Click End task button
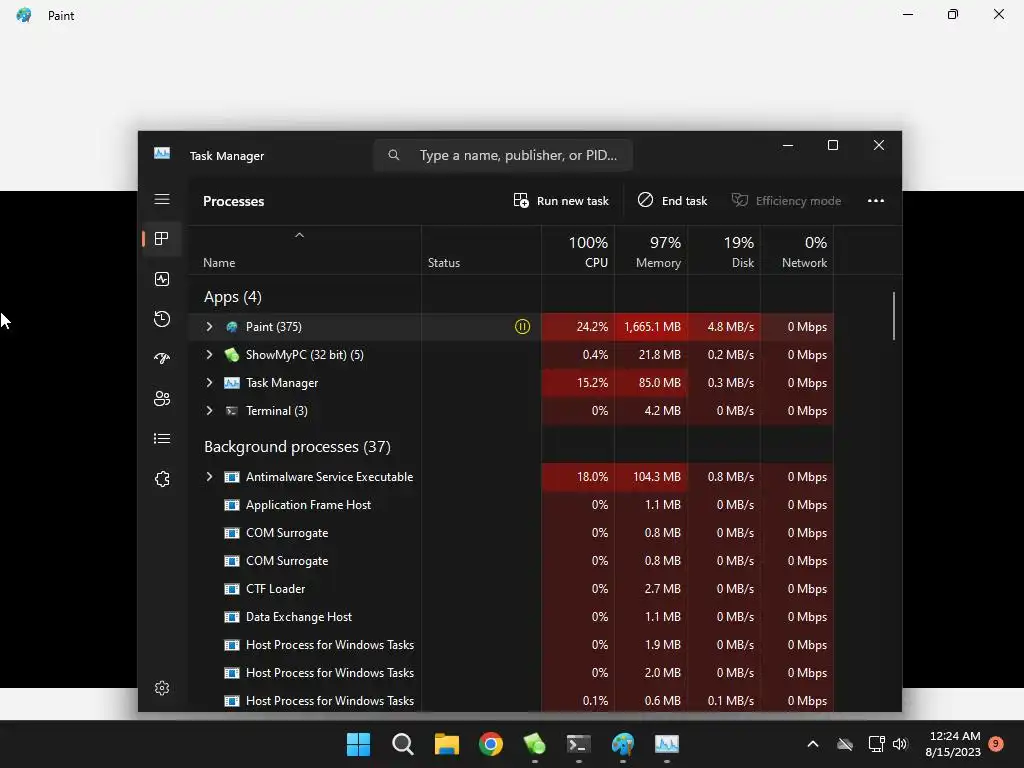Image resolution: width=1024 pixels, height=768 pixels. tap(672, 200)
